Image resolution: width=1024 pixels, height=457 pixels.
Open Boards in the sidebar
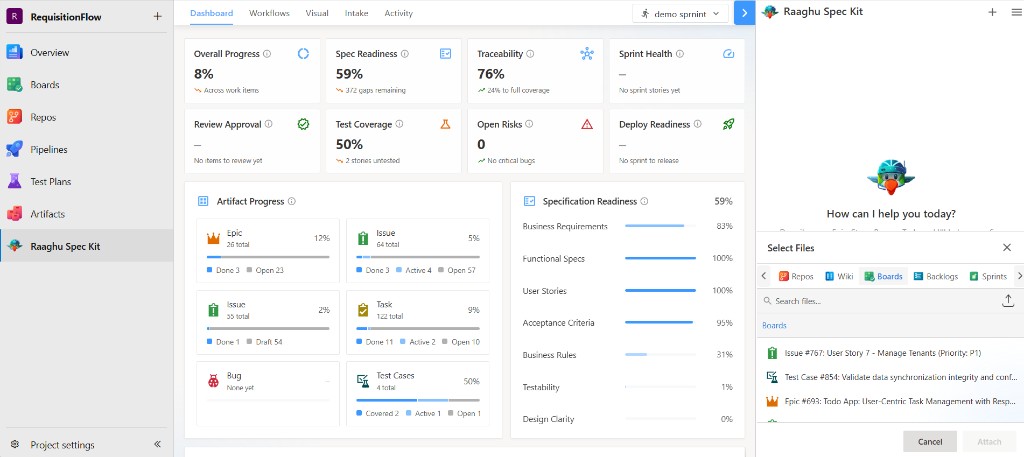[x=86, y=85]
